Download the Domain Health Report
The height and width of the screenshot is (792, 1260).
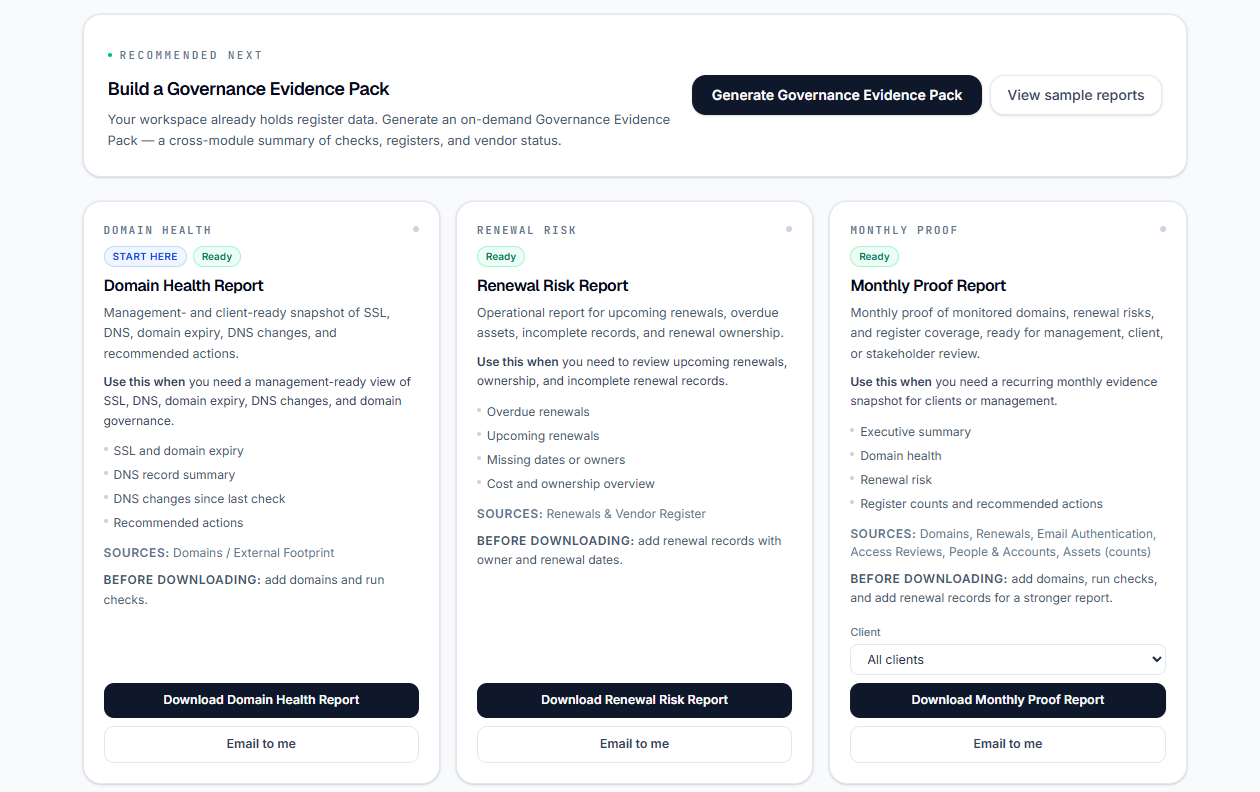tap(261, 700)
